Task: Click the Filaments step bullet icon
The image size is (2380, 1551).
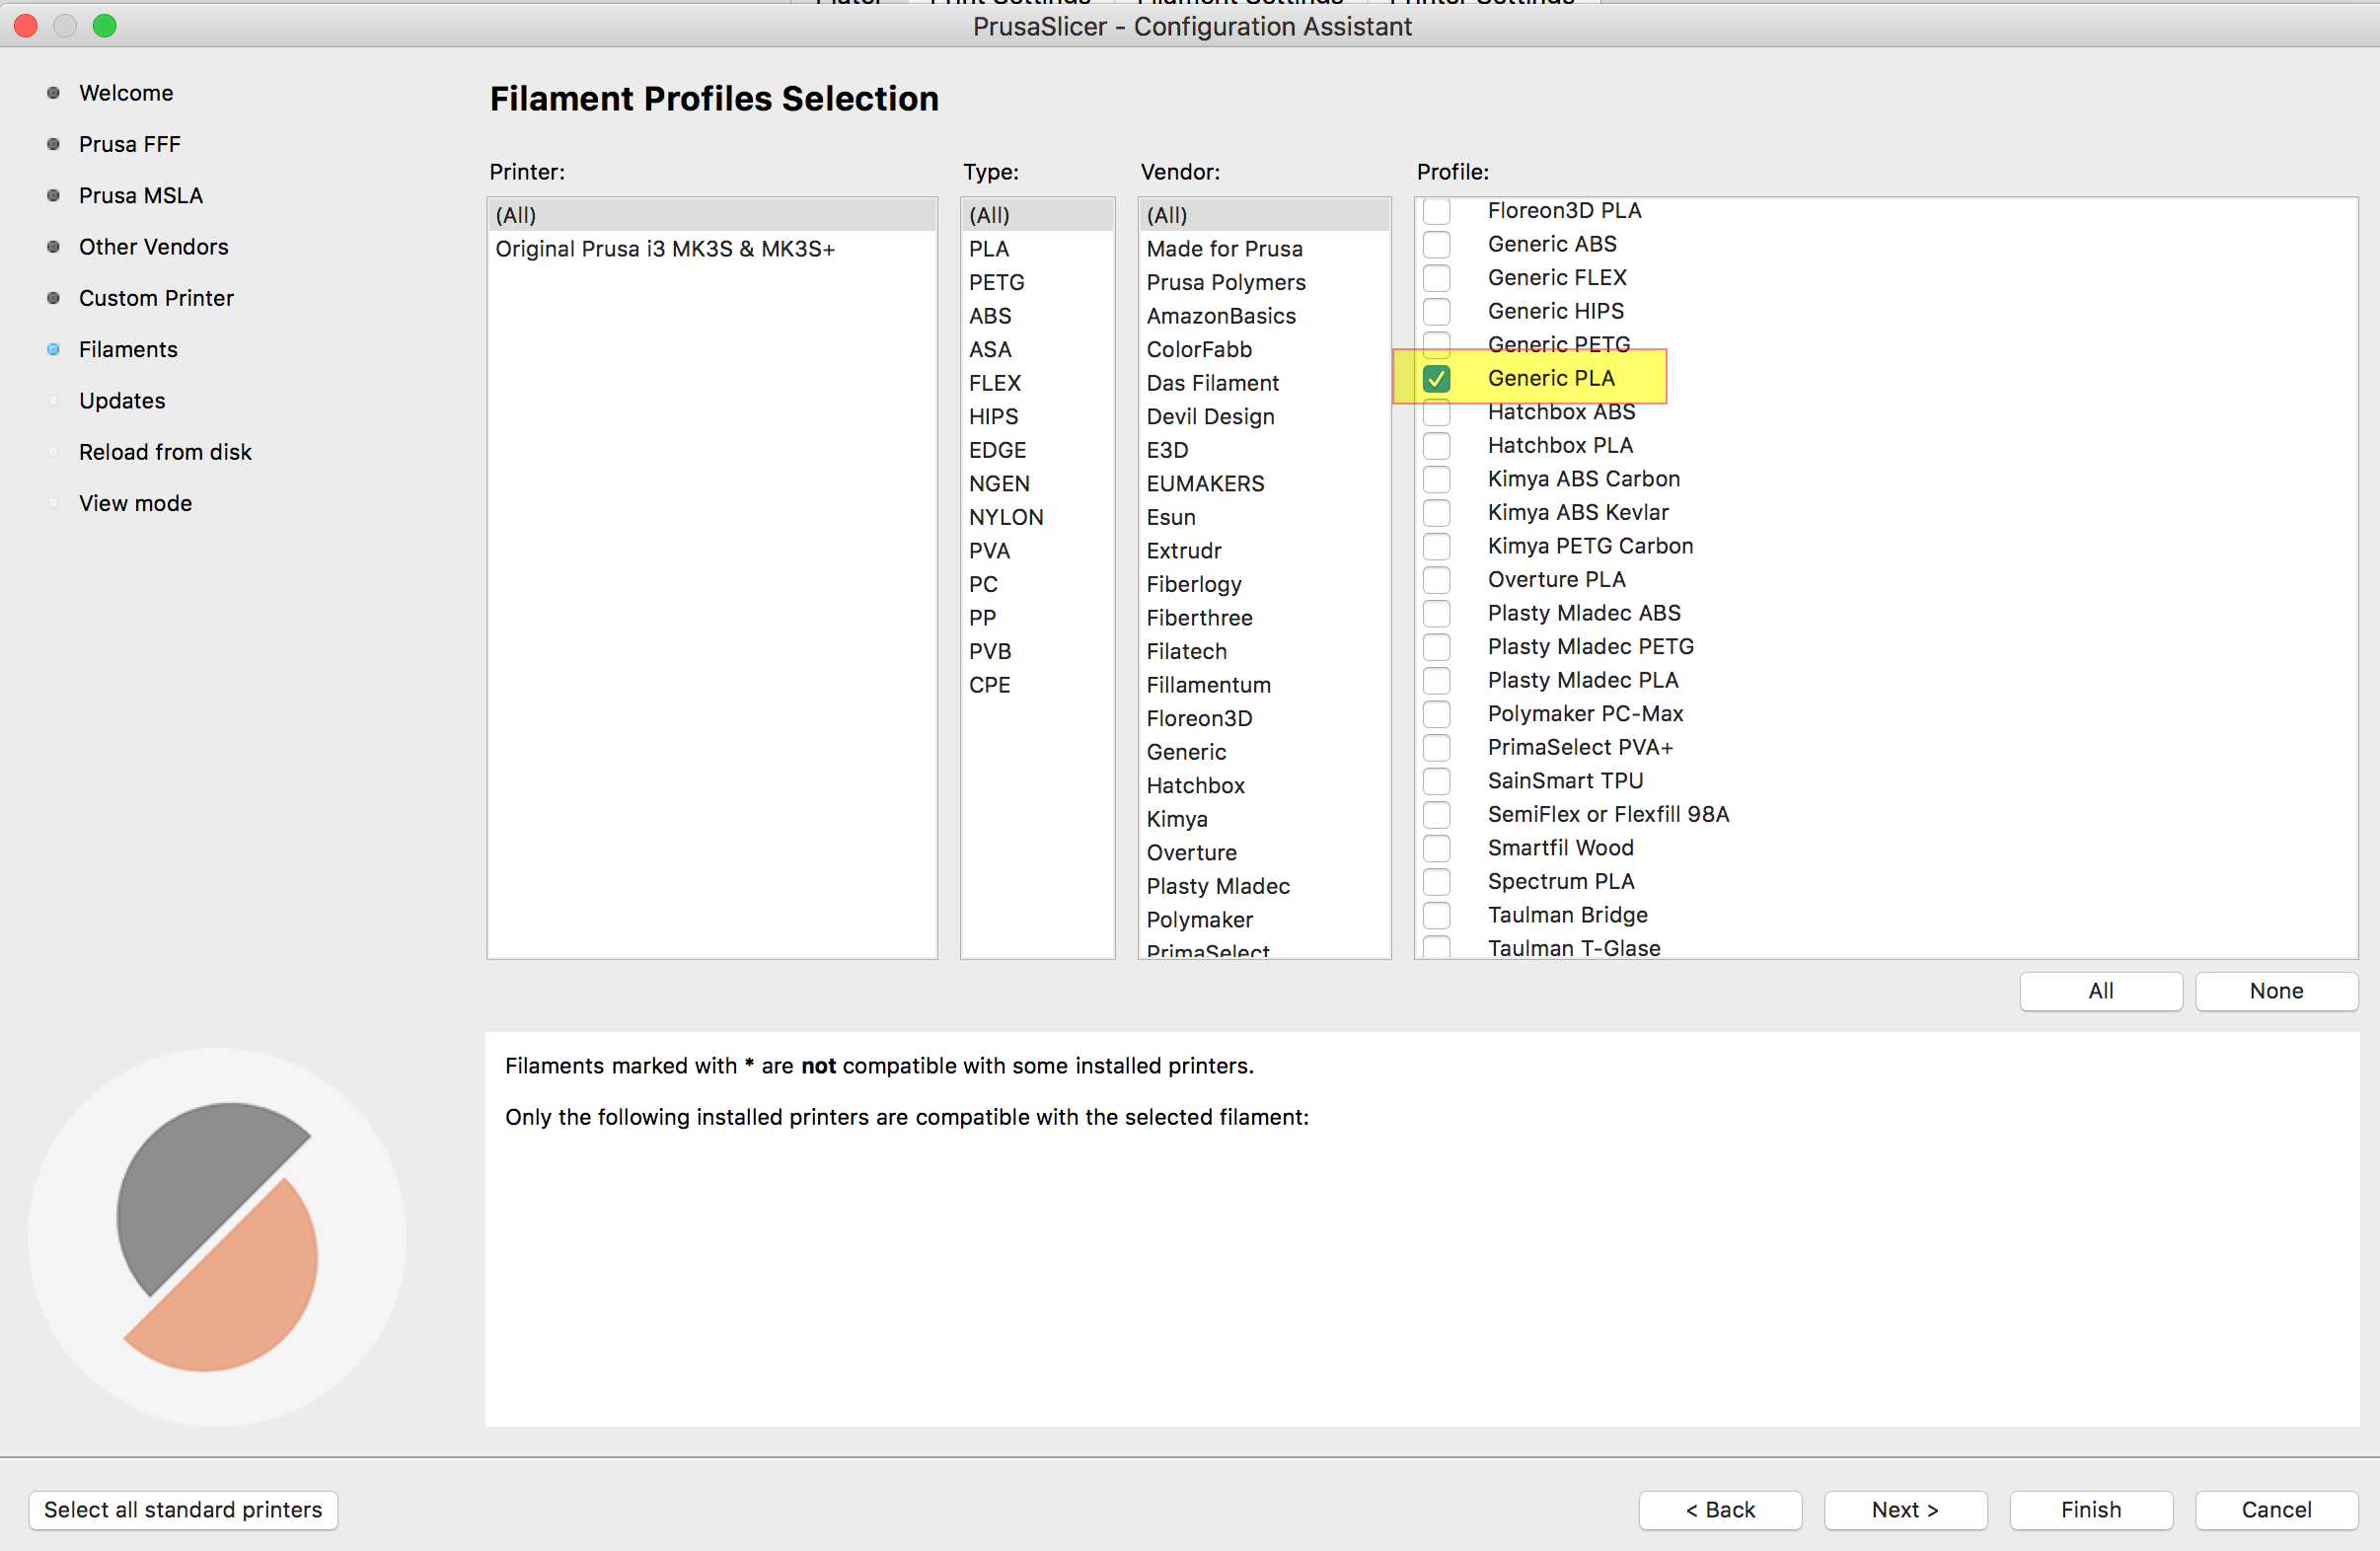Action: click(54, 349)
